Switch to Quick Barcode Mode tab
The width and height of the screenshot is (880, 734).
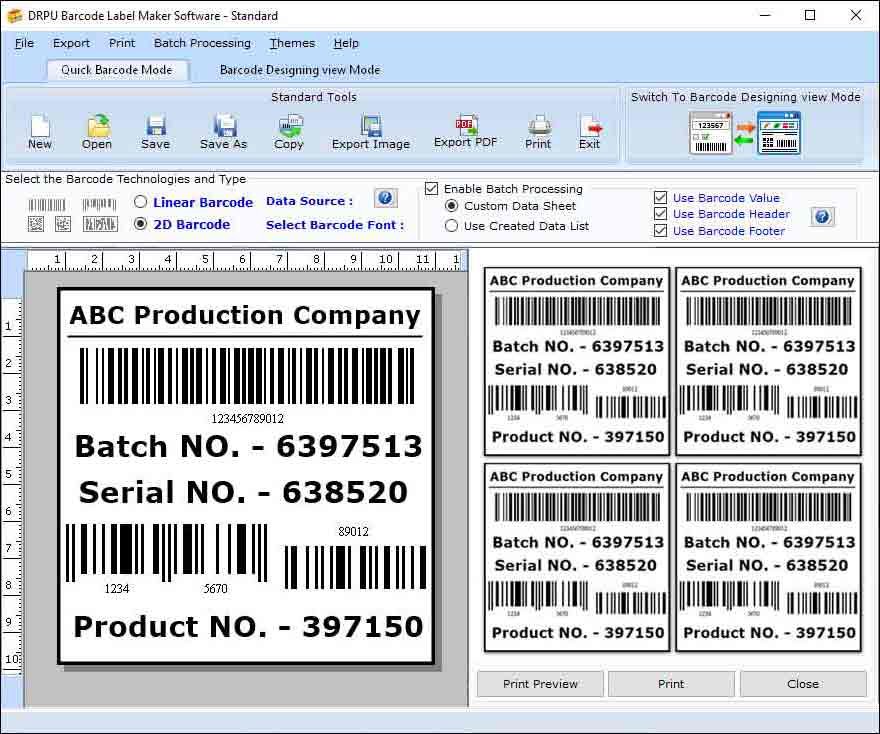pyautogui.click(x=117, y=70)
